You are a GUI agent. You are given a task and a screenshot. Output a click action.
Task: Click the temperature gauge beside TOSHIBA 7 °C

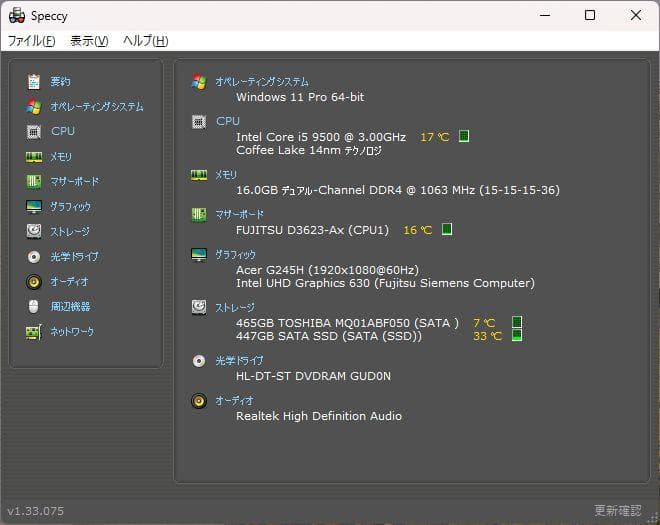tap(517, 322)
